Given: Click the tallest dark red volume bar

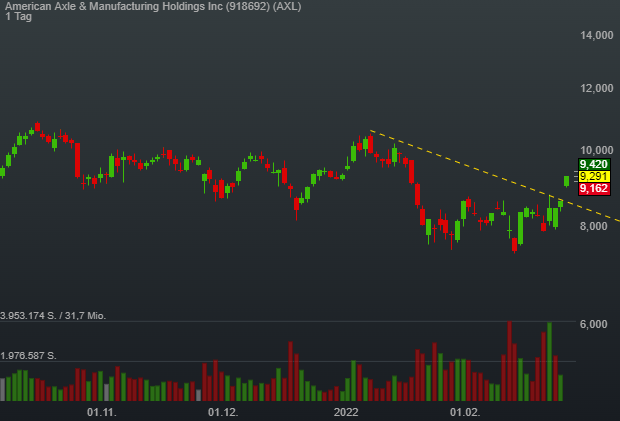Looking at the screenshot, I should tap(509, 361).
